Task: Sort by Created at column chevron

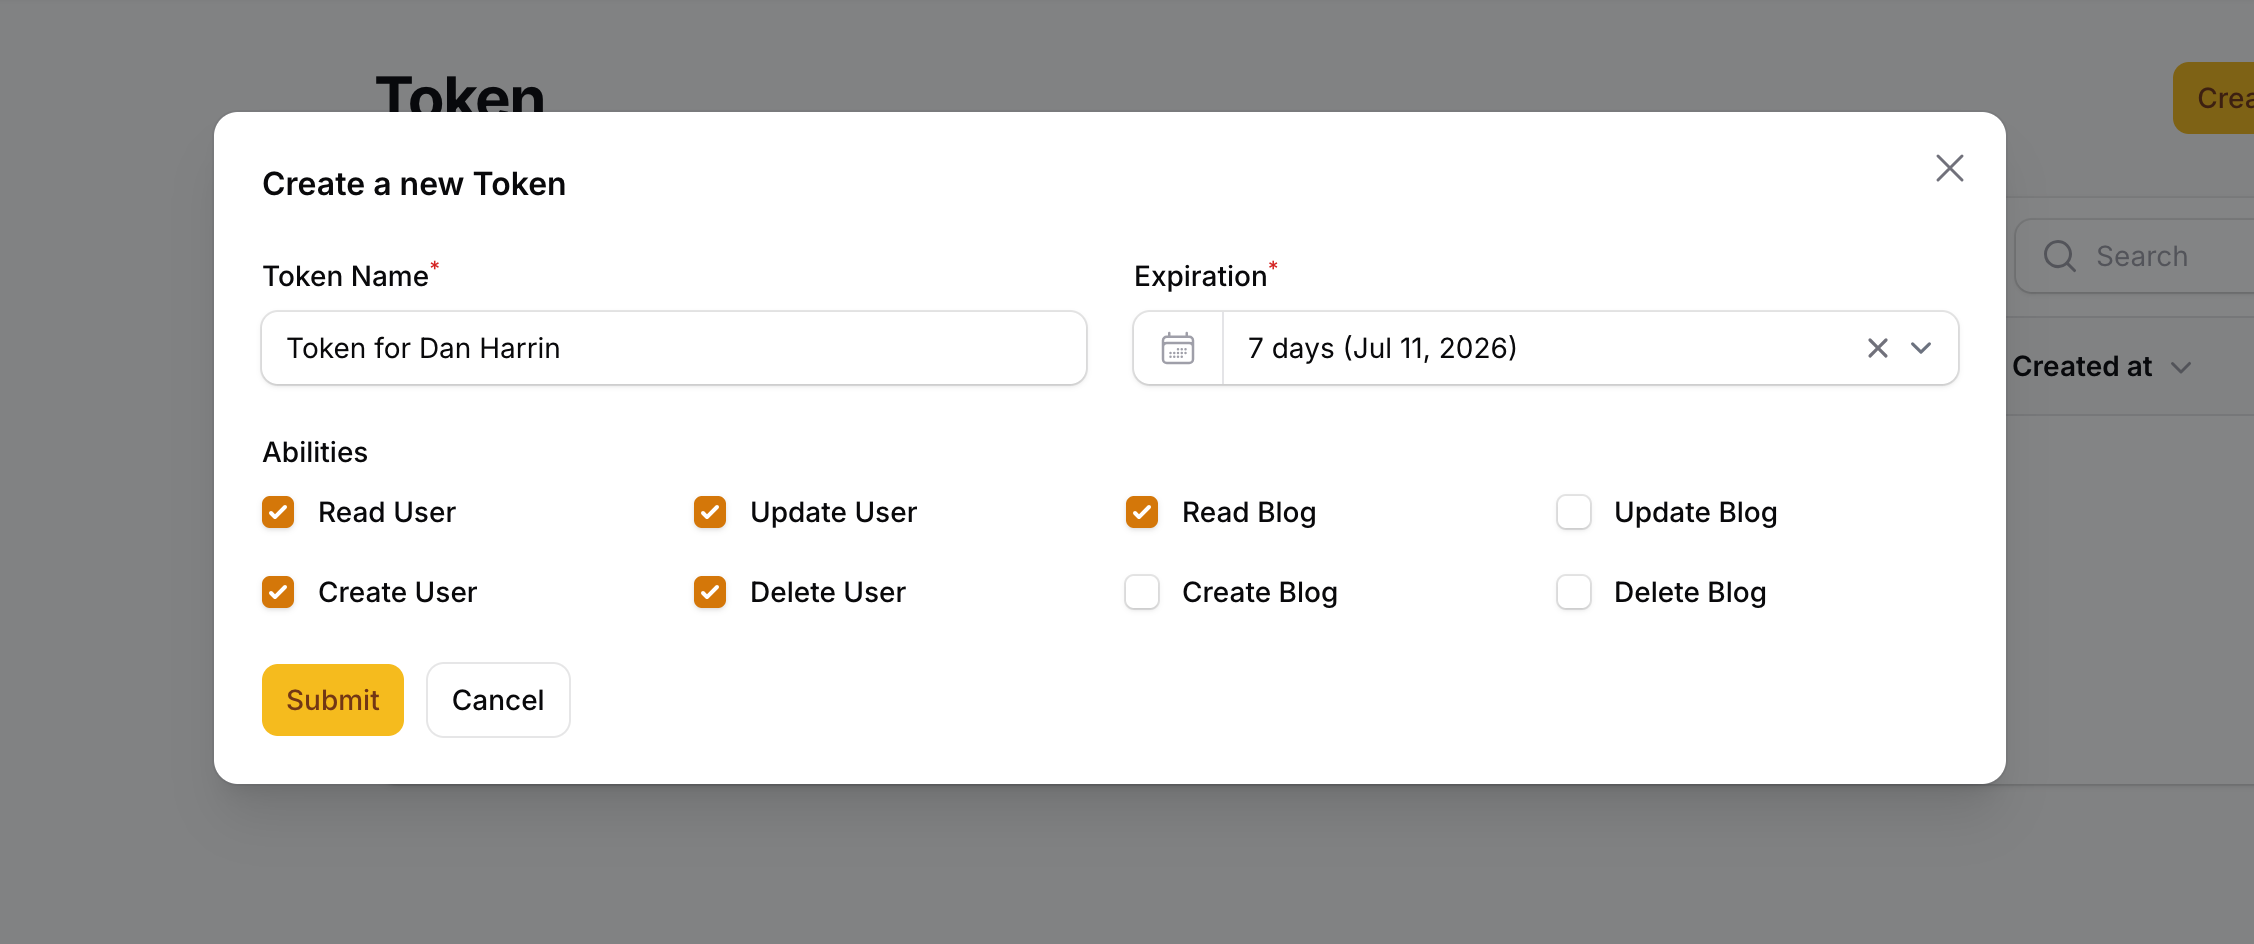Action: [2181, 368]
